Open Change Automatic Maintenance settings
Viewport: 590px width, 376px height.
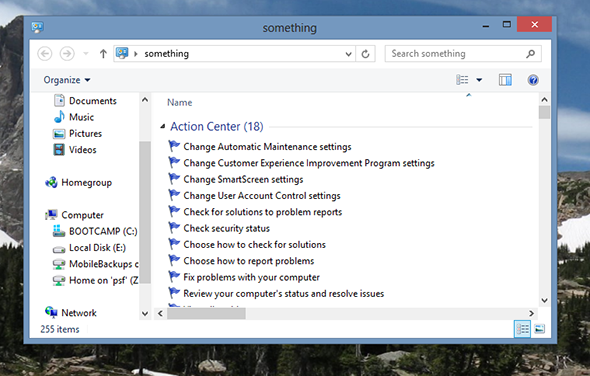pyautogui.click(x=267, y=147)
